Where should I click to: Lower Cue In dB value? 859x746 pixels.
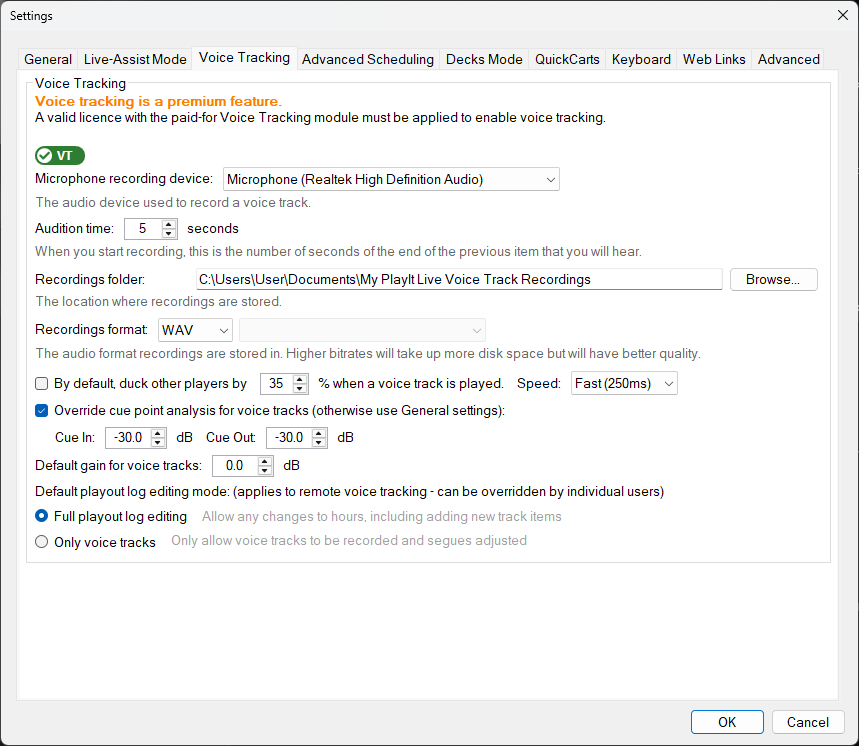(158, 443)
